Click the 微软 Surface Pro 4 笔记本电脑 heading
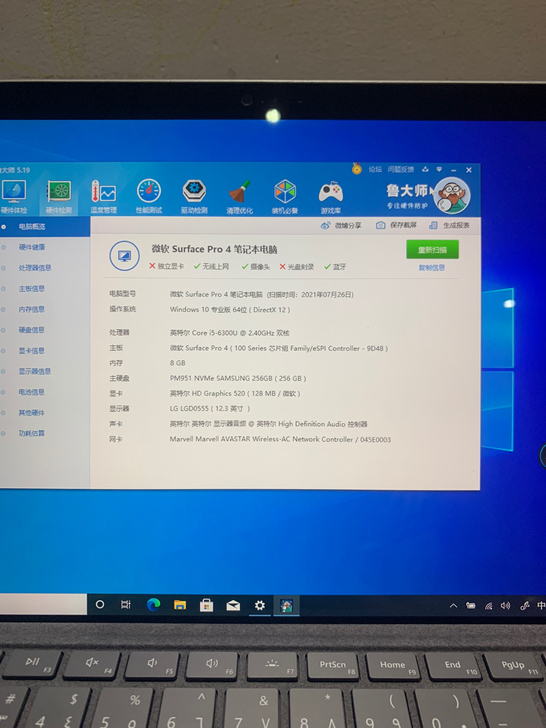The width and height of the screenshot is (546, 728). pos(214,249)
